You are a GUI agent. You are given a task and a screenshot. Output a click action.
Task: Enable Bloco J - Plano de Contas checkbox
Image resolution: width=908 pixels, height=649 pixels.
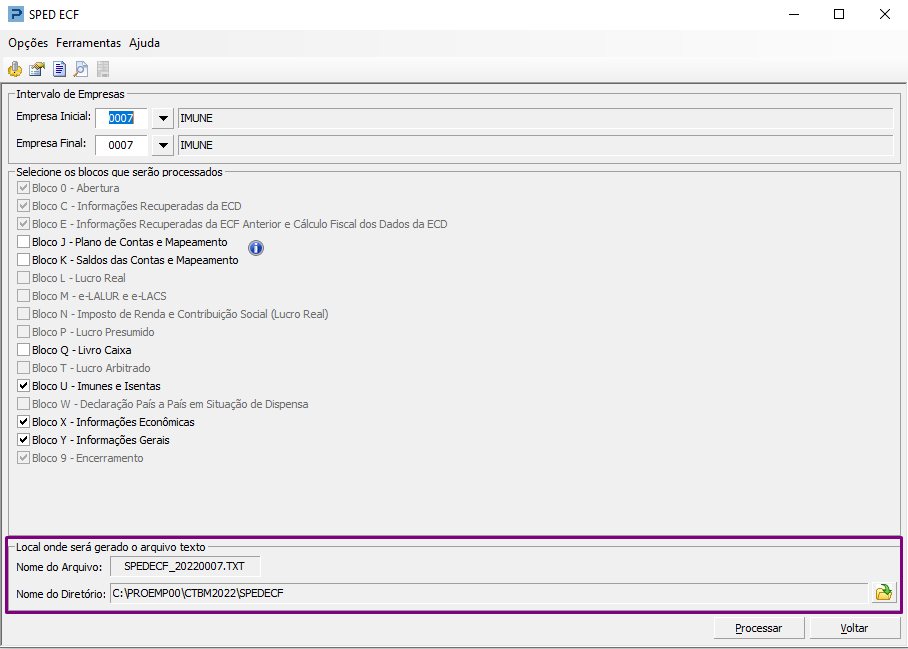pyautogui.click(x=23, y=242)
